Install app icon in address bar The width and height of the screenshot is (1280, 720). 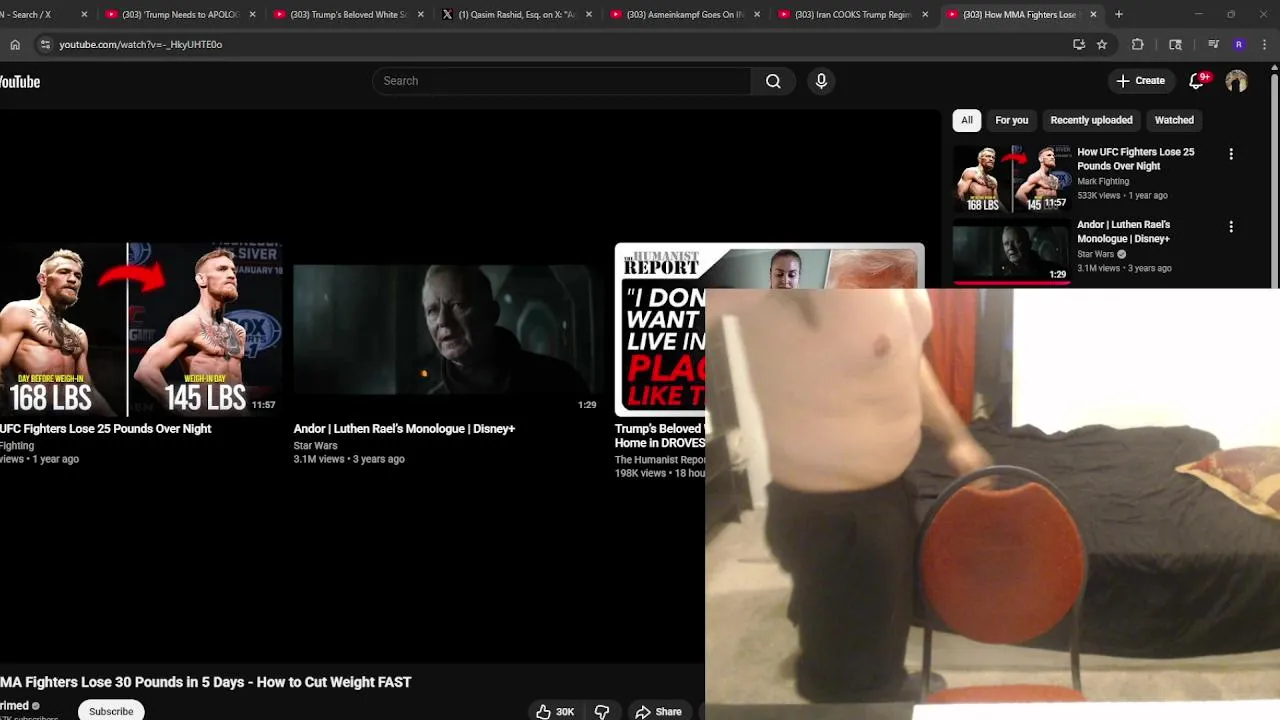coord(1078,44)
